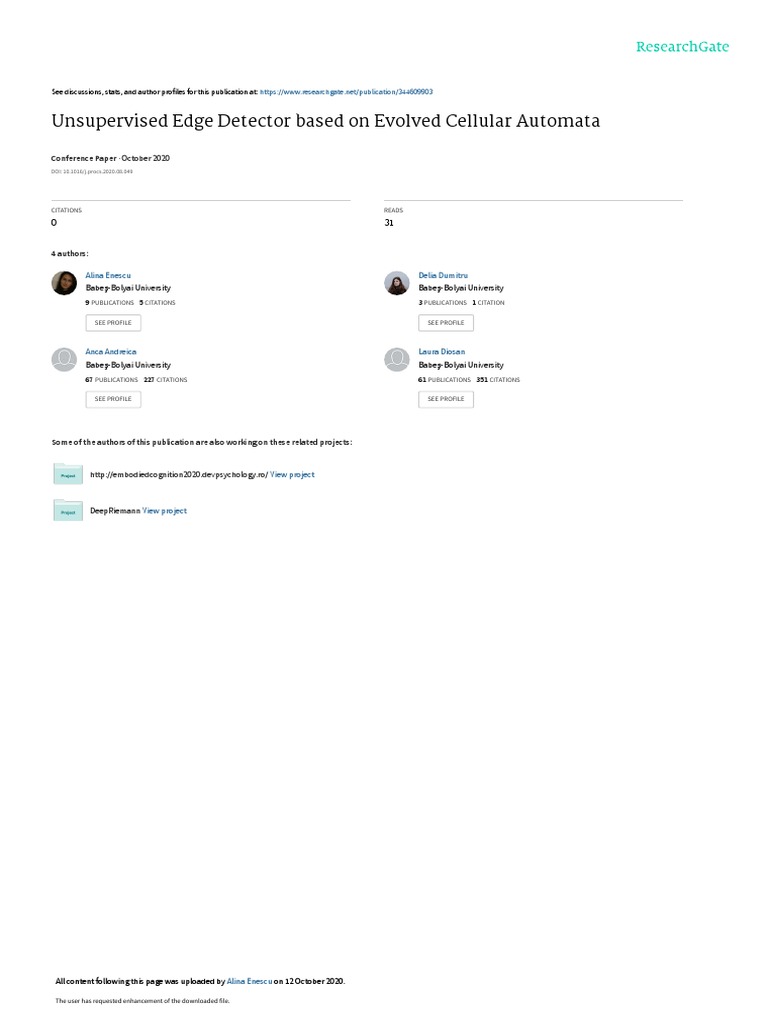Click the embodiedcognition project folder icon
This screenshot has width=768, height=1024.
[68, 474]
